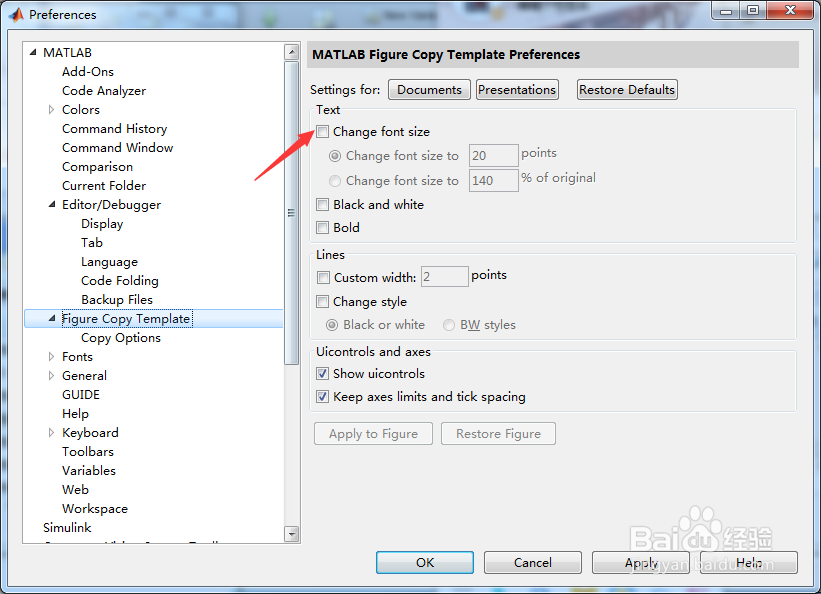
Task: Click the Presentations settings button
Action: [x=517, y=90]
